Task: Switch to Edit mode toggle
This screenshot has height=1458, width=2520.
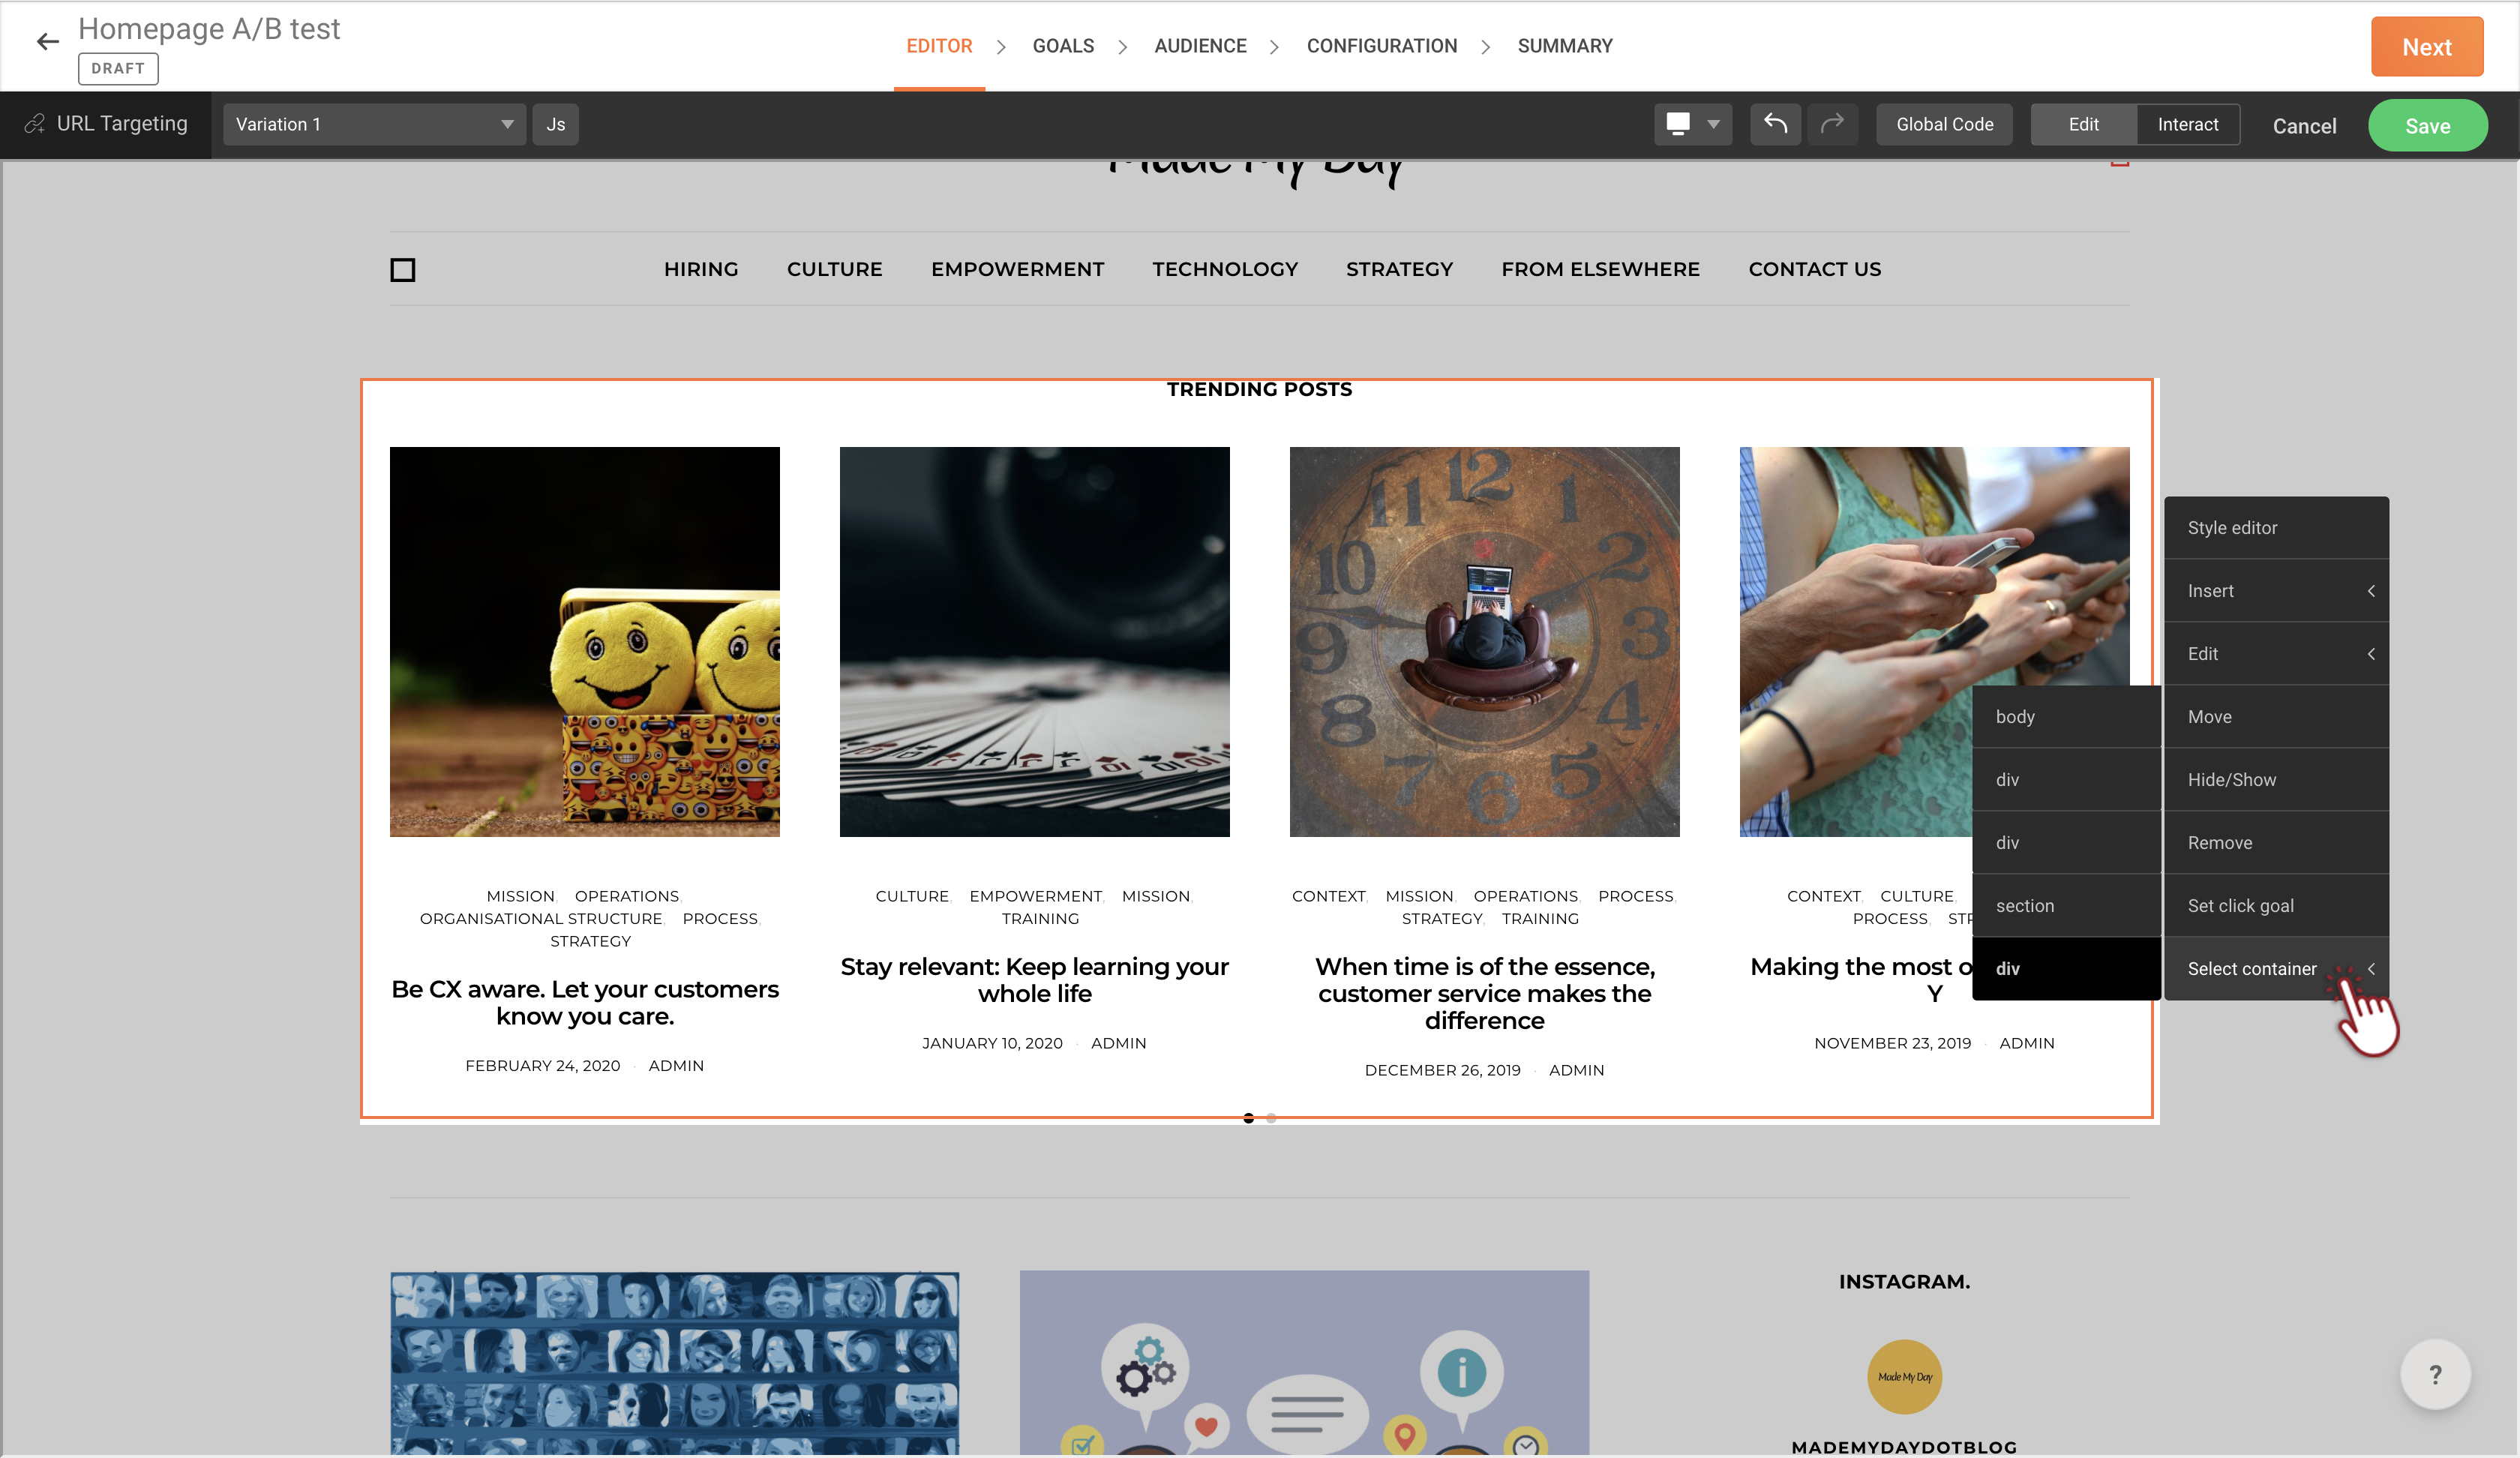Action: pyautogui.click(x=2083, y=125)
